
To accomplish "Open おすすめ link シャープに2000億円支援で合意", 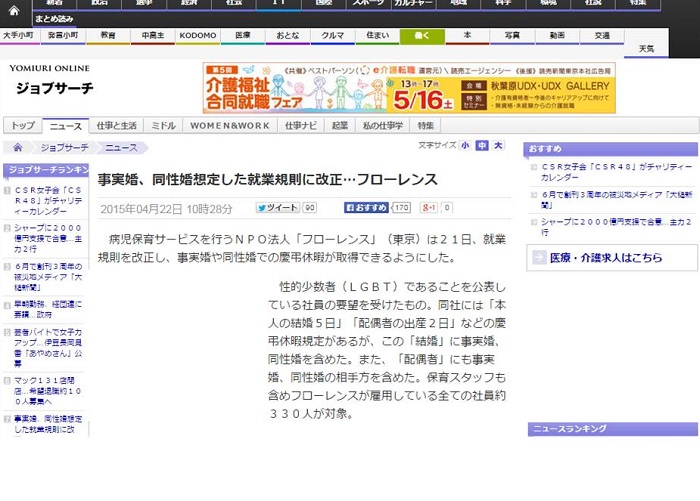I will pos(616,227).
